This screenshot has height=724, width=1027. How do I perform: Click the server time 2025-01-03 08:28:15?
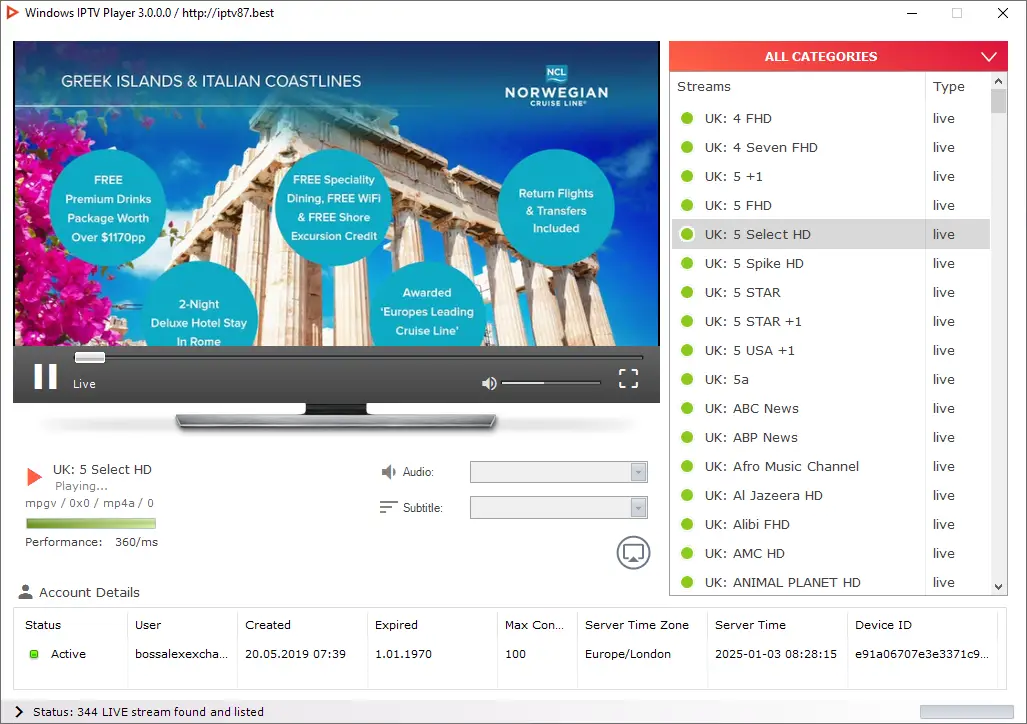point(775,654)
